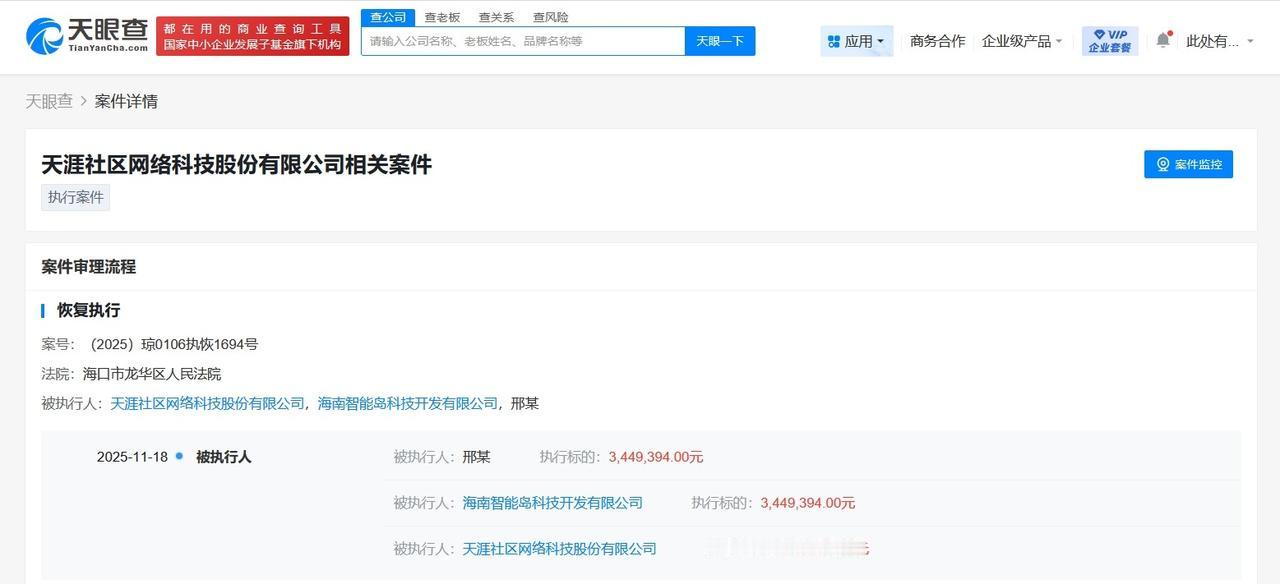
Task: Click the Tianyancha logo
Action: click(x=87, y=36)
